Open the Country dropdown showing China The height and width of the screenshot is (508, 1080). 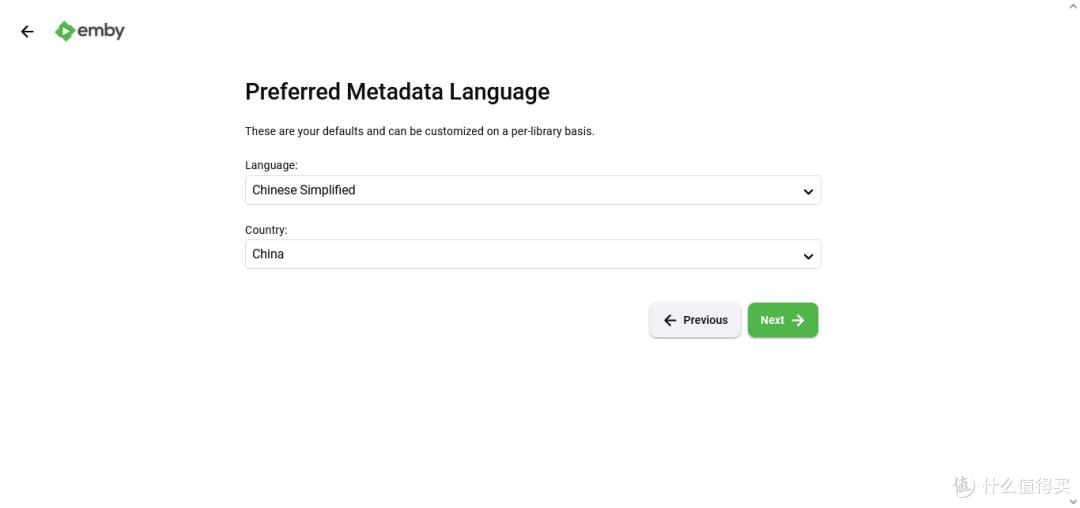click(x=532, y=254)
